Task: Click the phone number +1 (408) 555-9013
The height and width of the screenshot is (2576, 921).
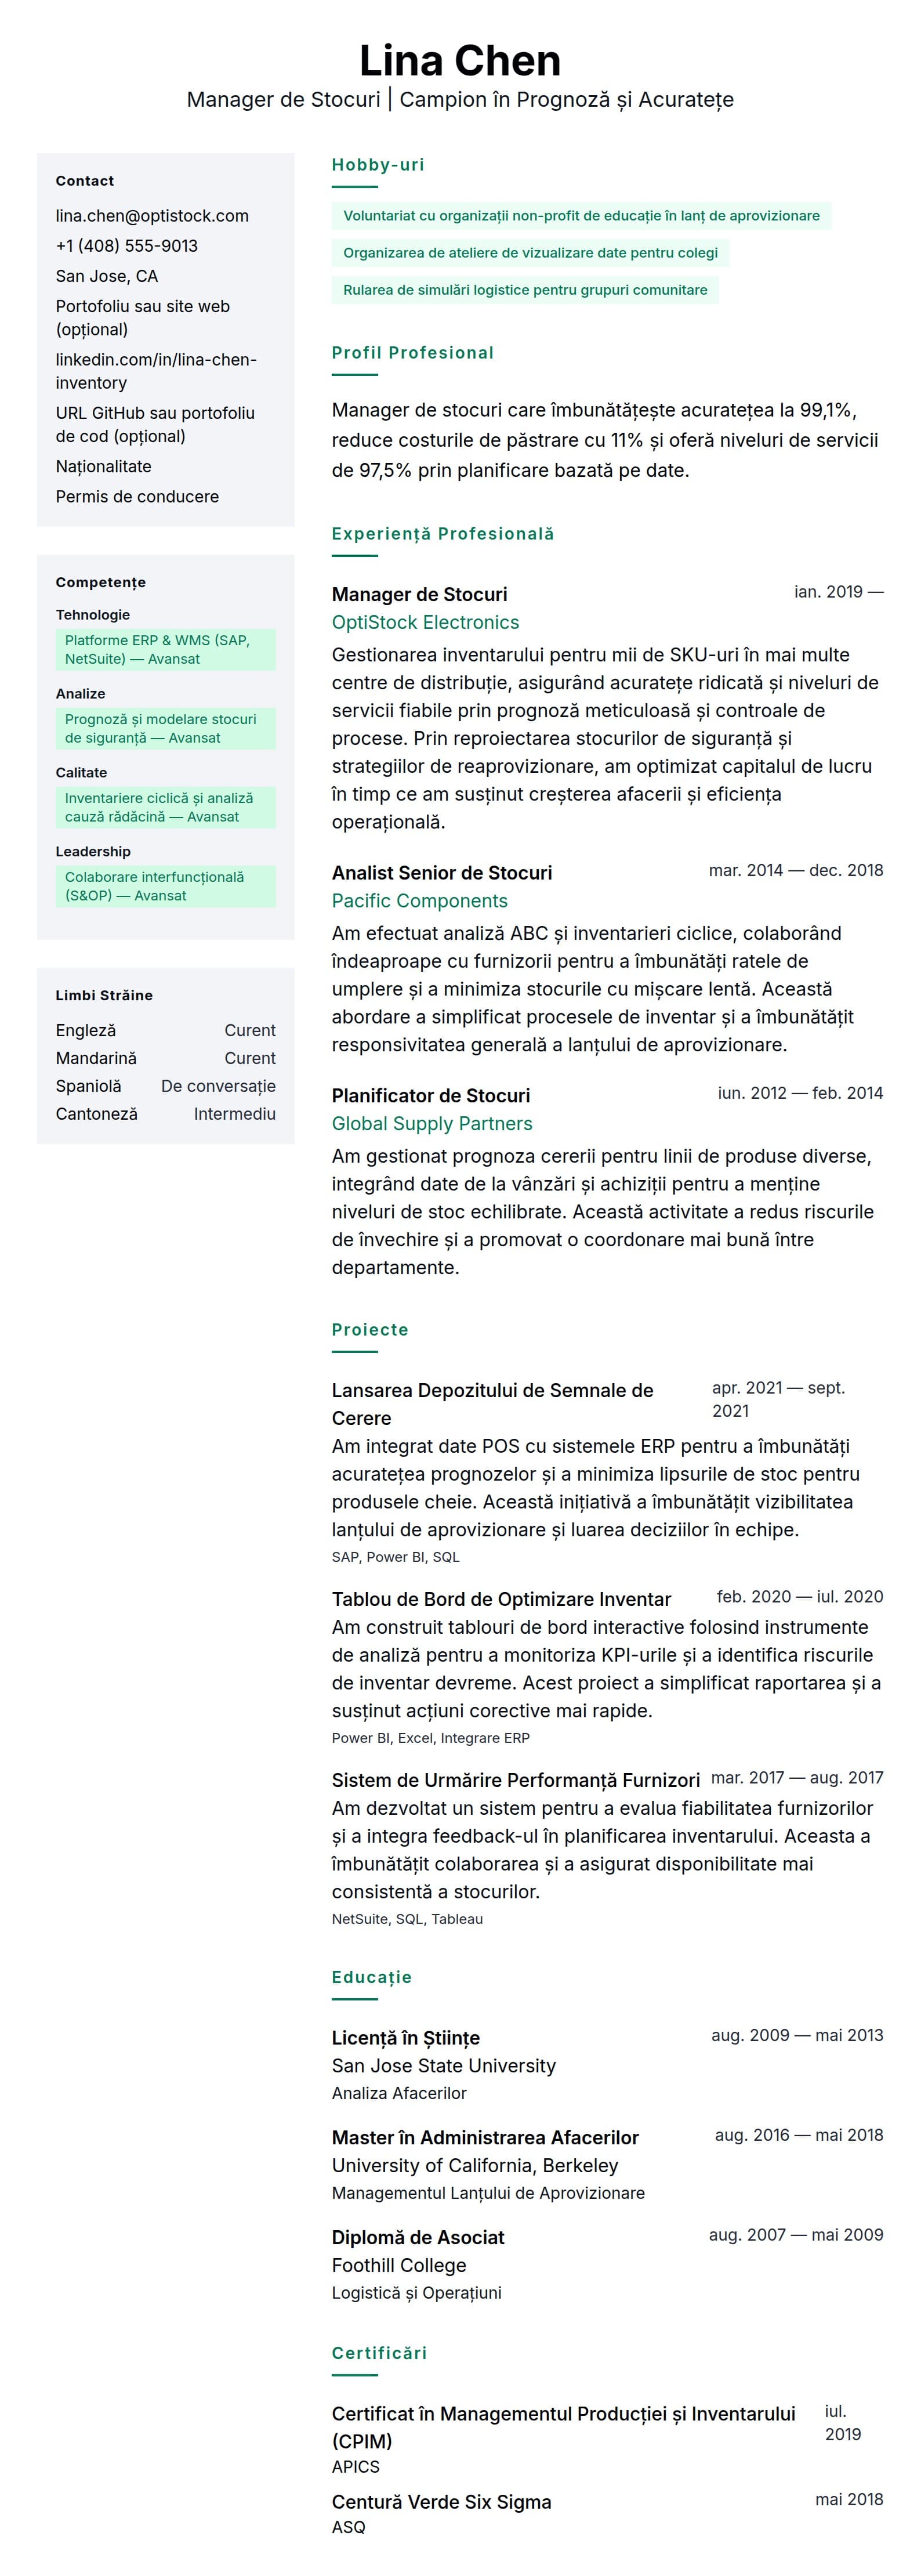Action: pos(127,246)
